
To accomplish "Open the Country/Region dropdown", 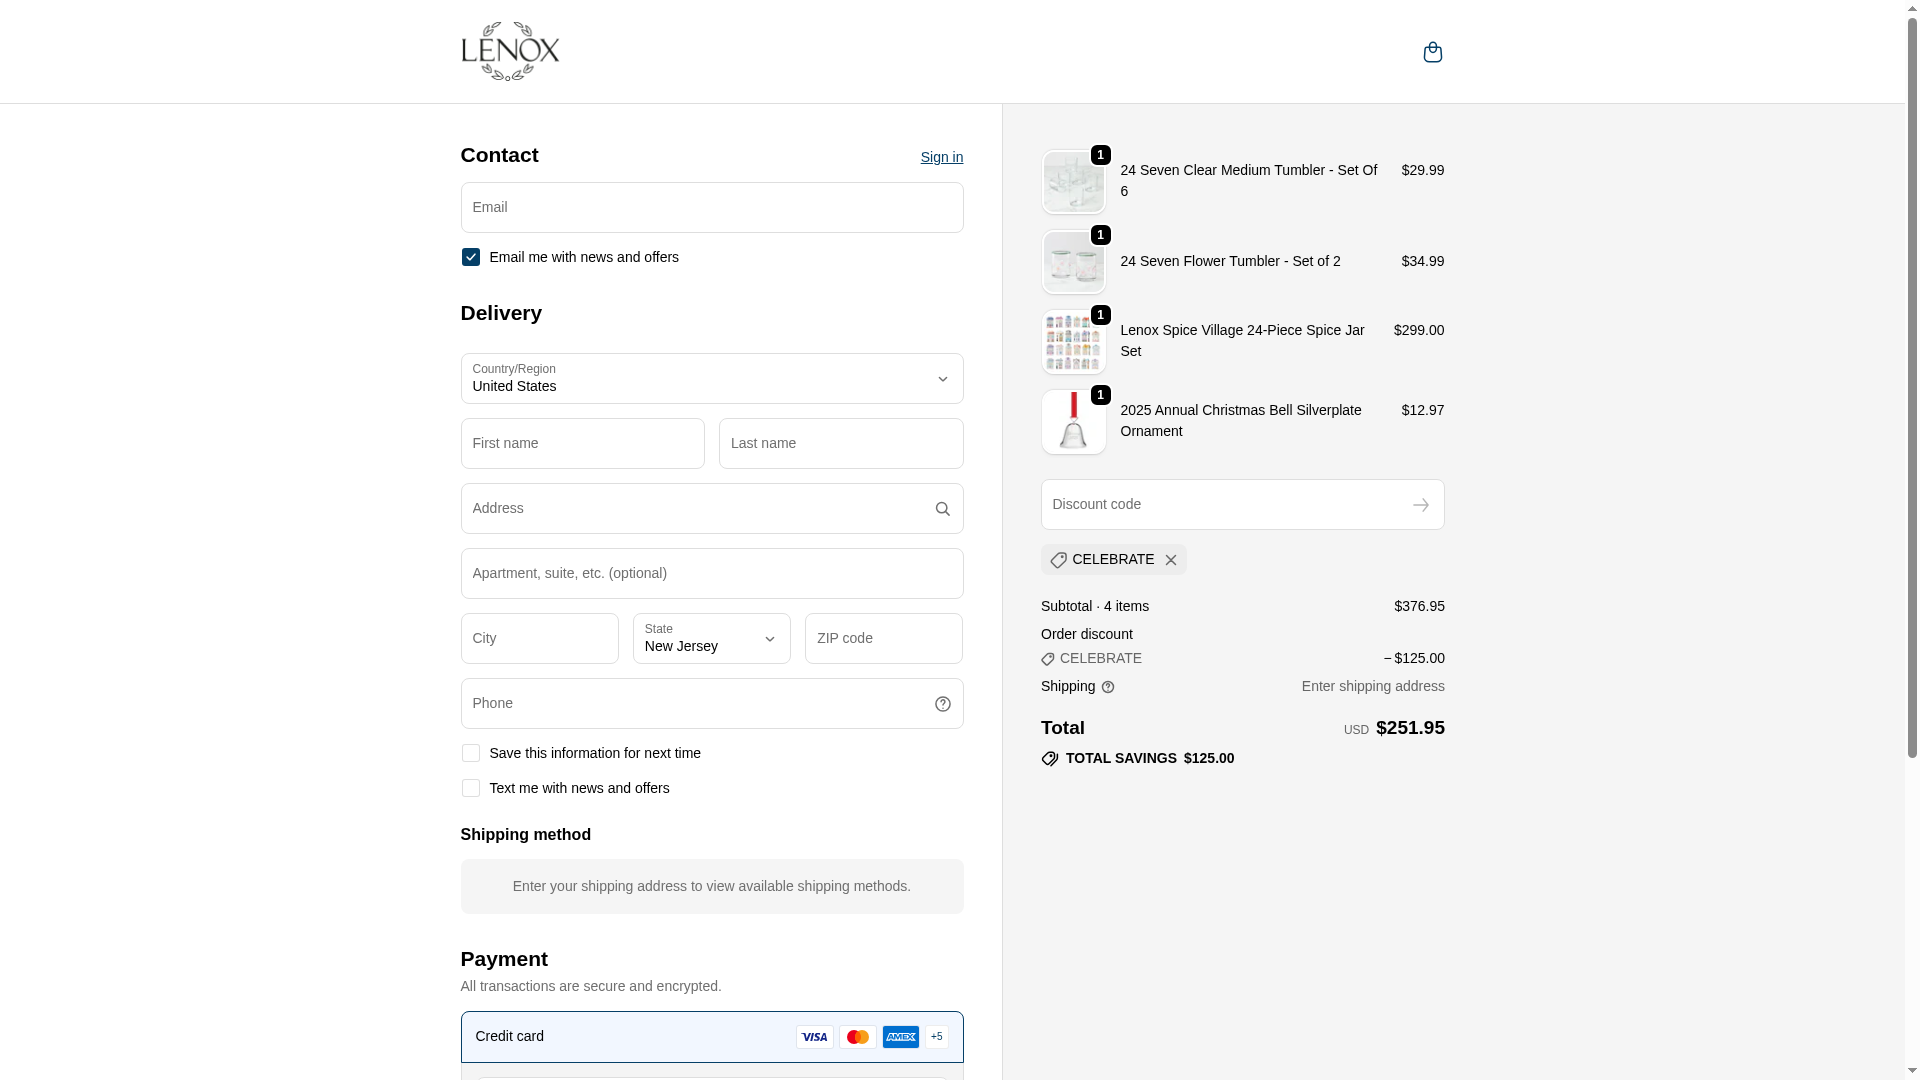I will coord(711,379).
